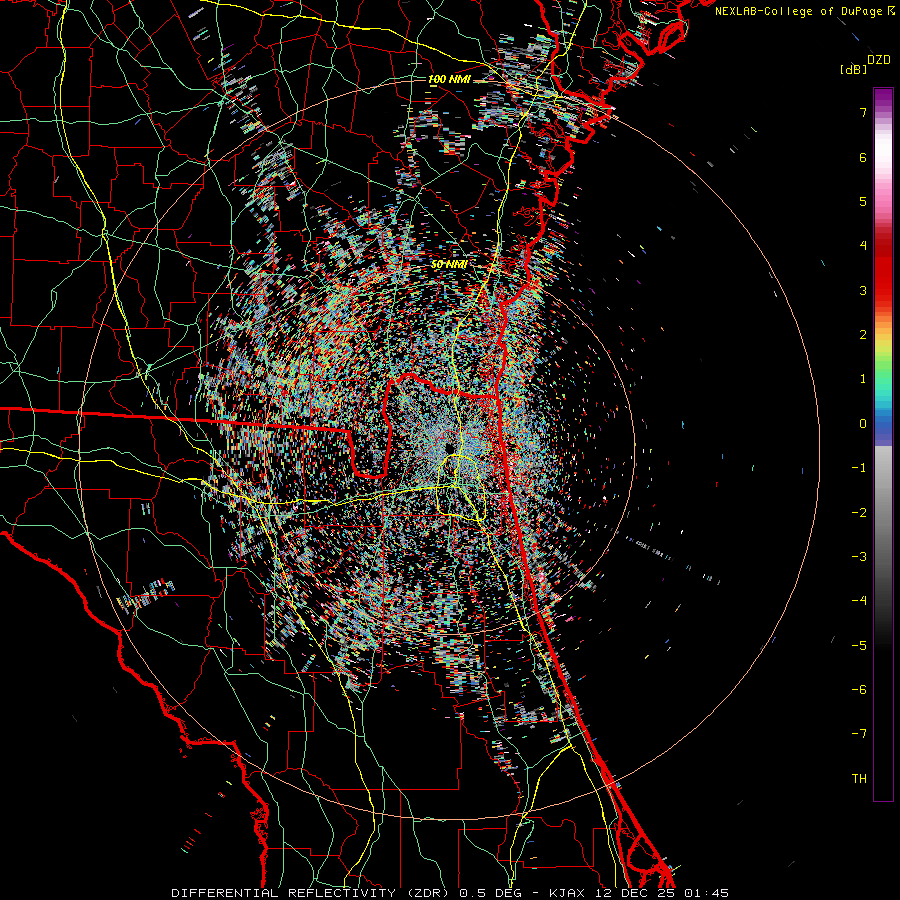Click the 5 value on color scale
The height and width of the screenshot is (900, 900).
[863, 201]
